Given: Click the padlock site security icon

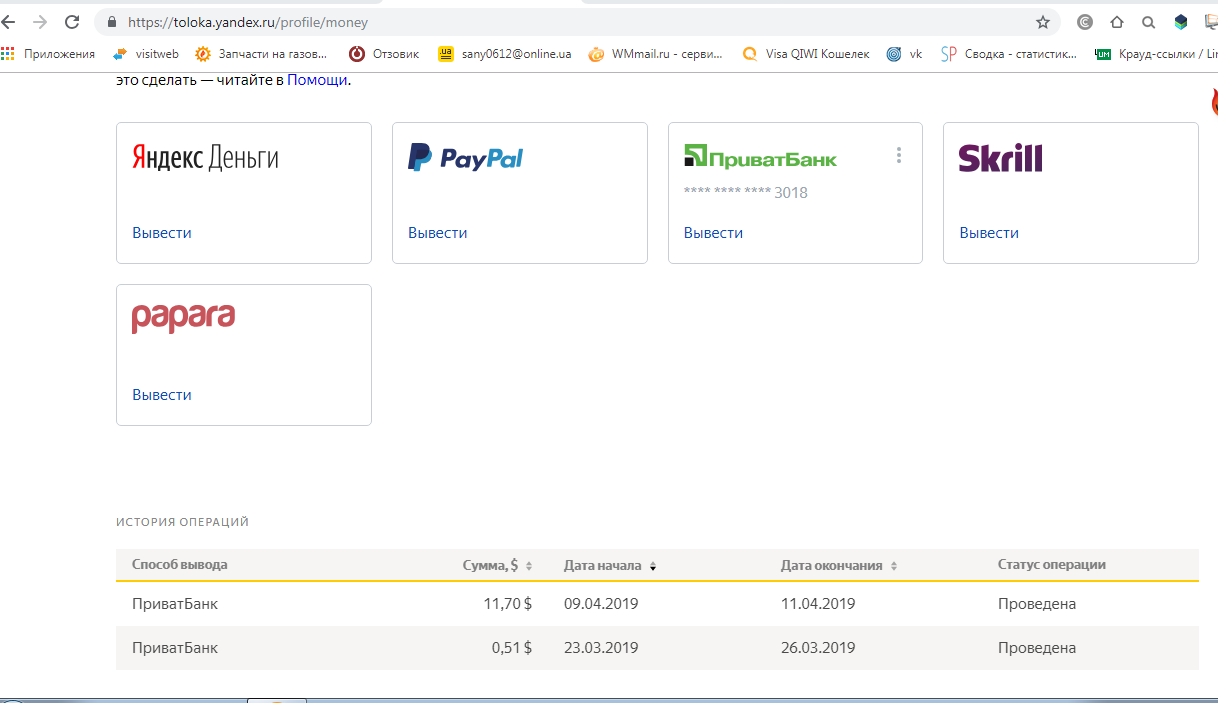Looking at the screenshot, I should point(111,22).
